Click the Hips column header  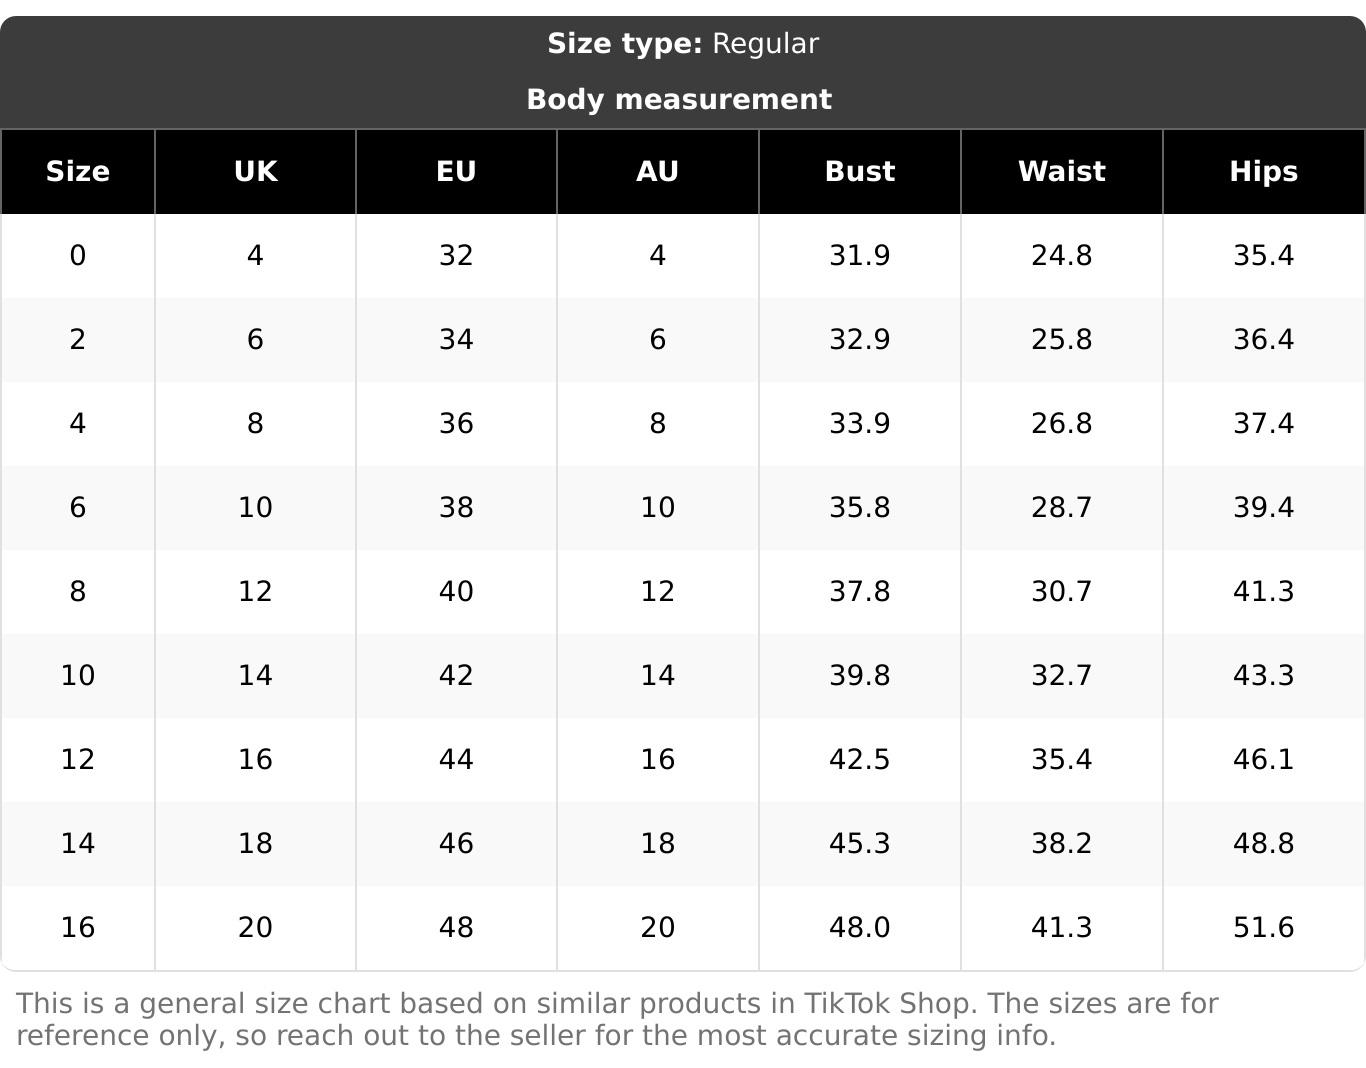point(1263,172)
